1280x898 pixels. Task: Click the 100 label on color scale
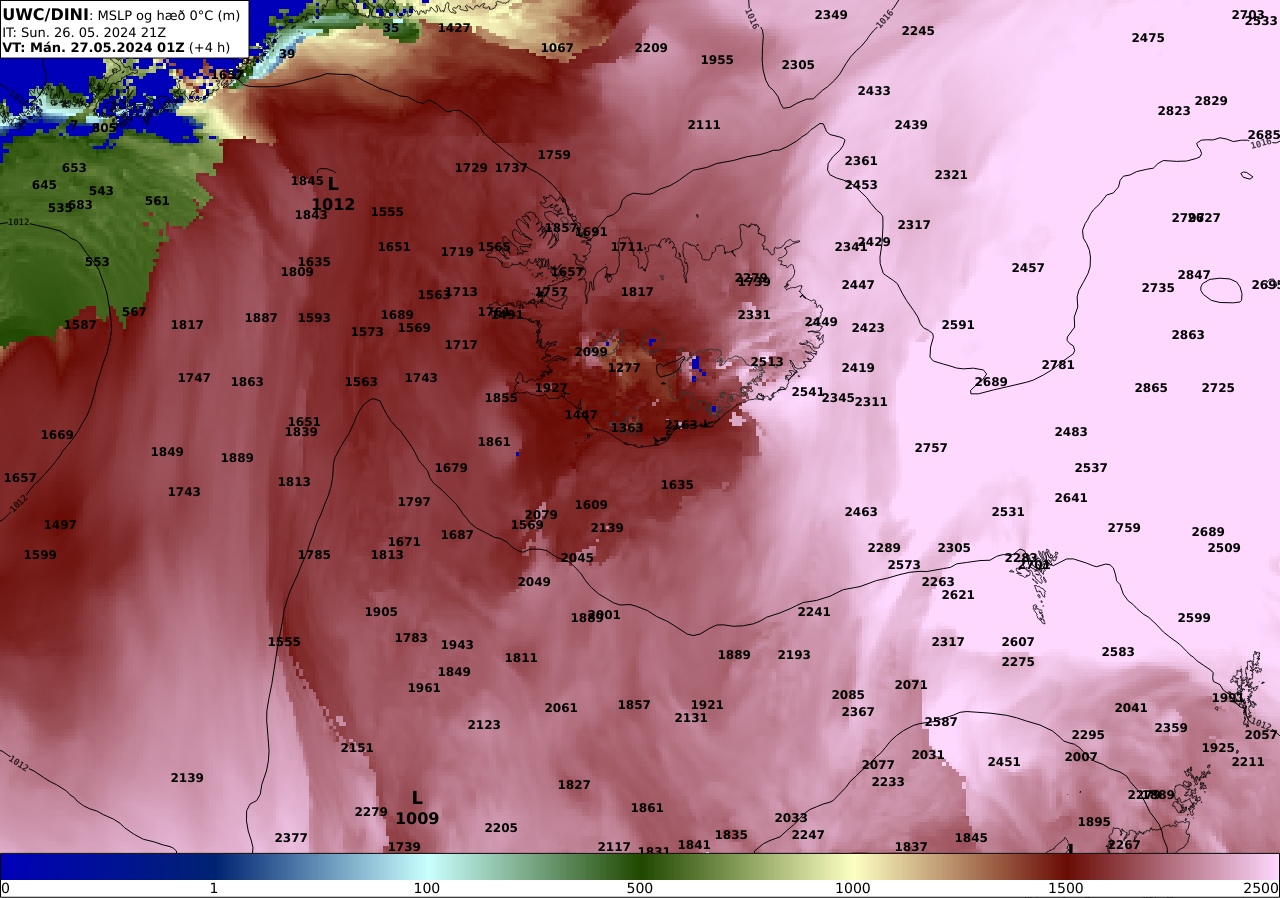click(427, 888)
